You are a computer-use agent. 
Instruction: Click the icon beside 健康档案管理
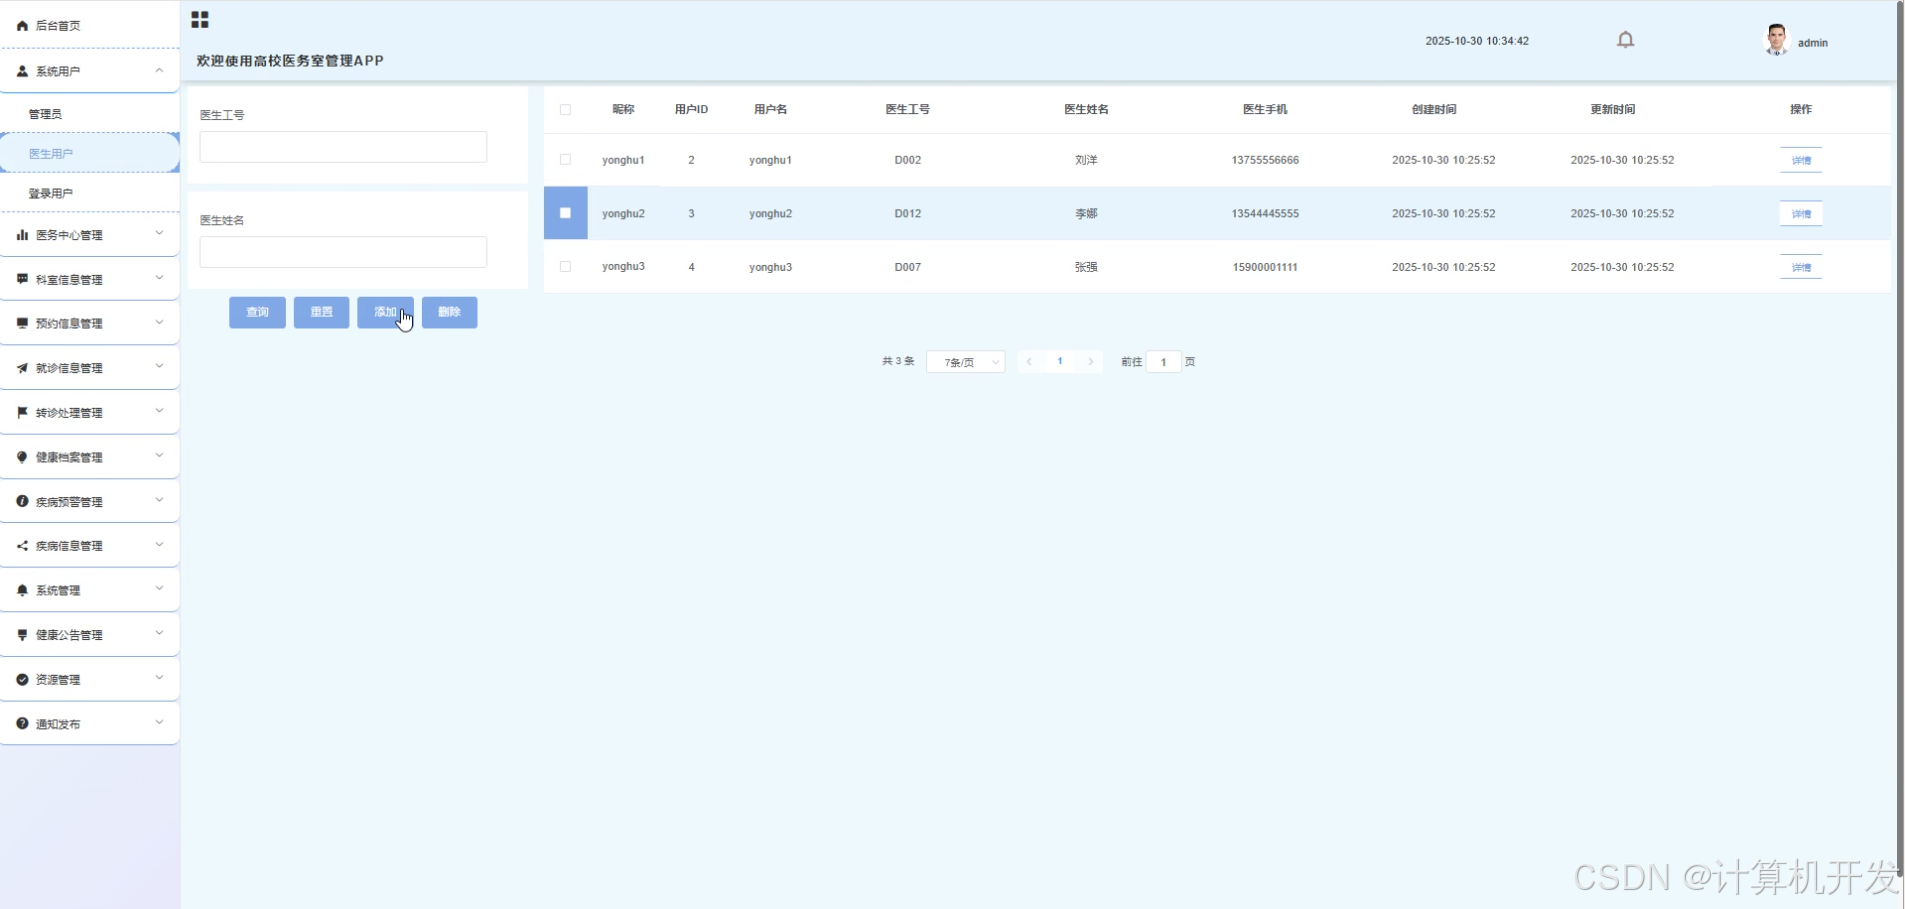22,457
